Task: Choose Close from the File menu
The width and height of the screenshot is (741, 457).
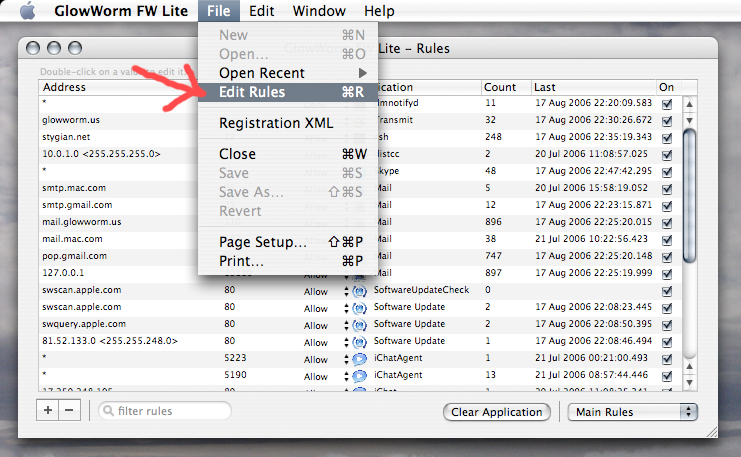Action: click(x=288, y=154)
